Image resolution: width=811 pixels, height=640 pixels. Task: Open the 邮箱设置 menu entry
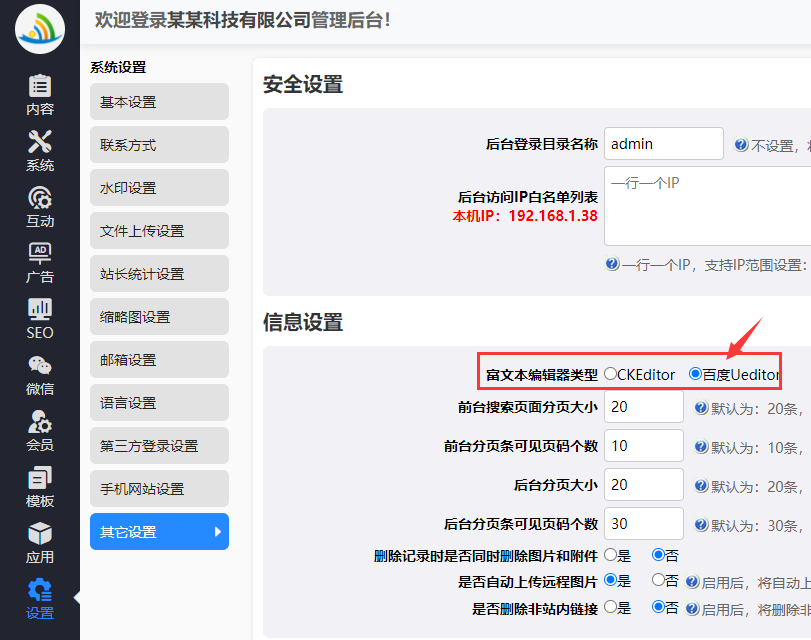[x=159, y=360]
